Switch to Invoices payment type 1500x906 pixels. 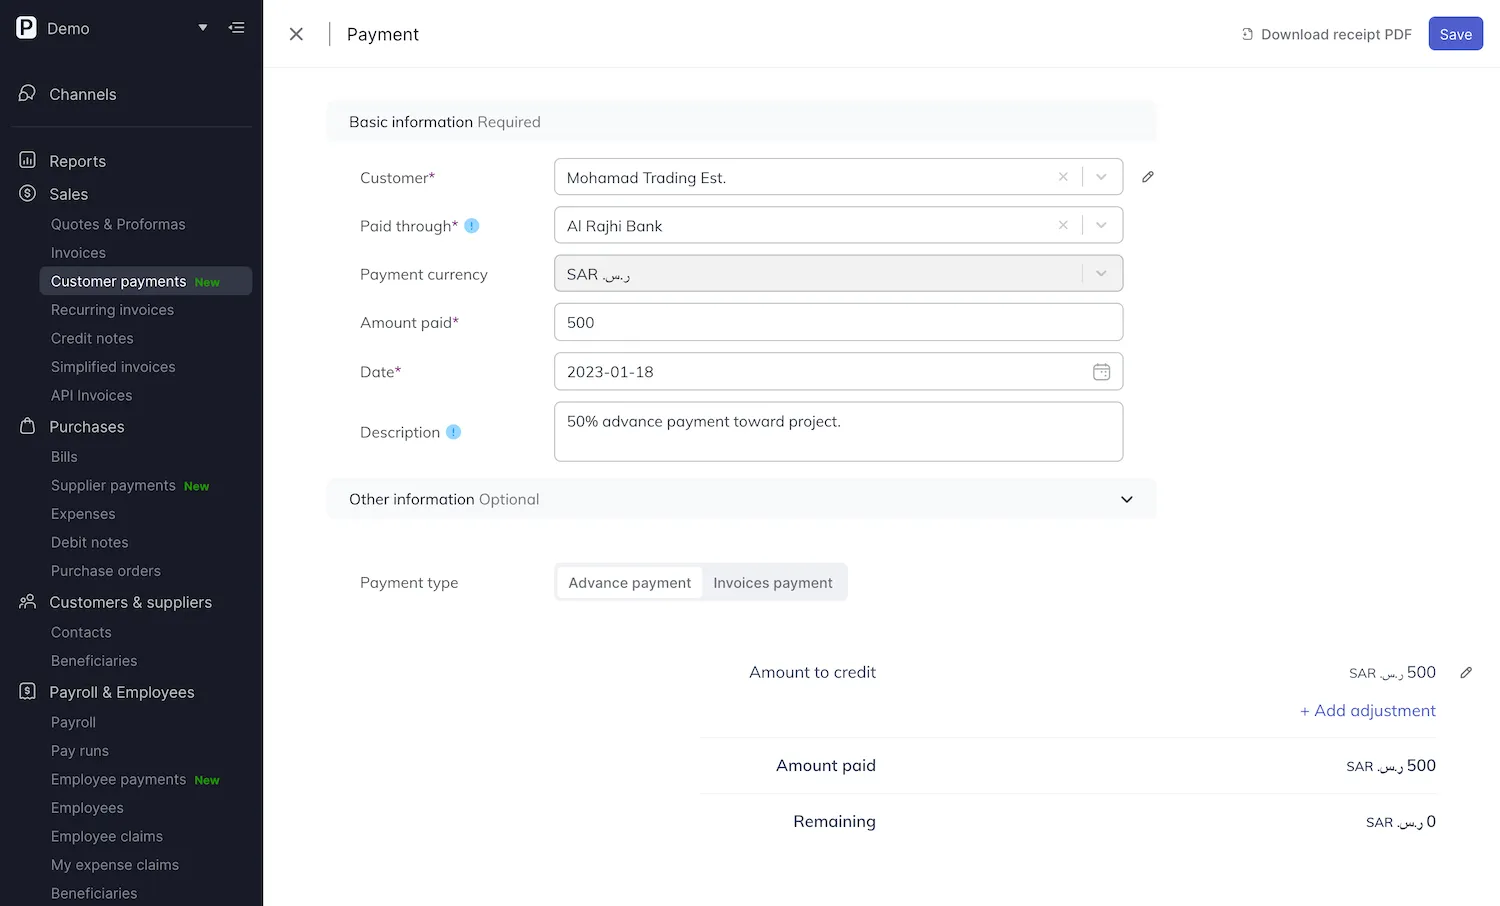click(772, 583)
